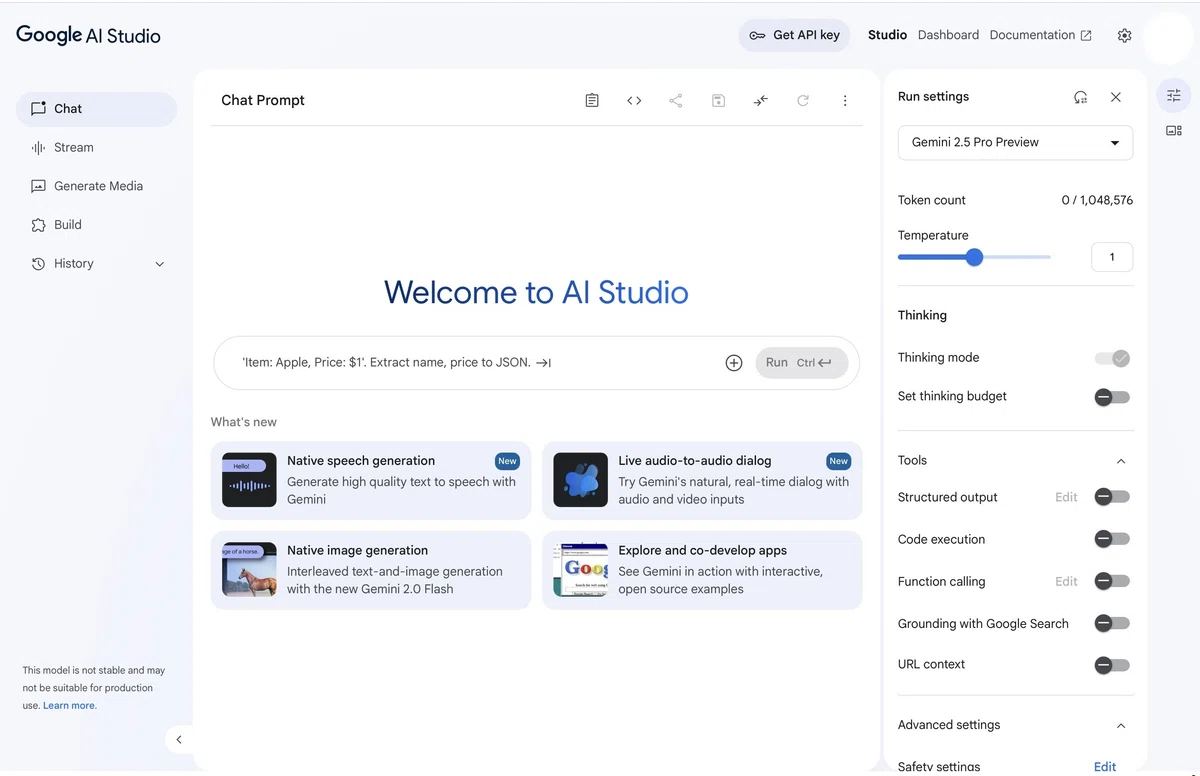
Task: Open the Native image generation card
Action: [x=371, y=570]
